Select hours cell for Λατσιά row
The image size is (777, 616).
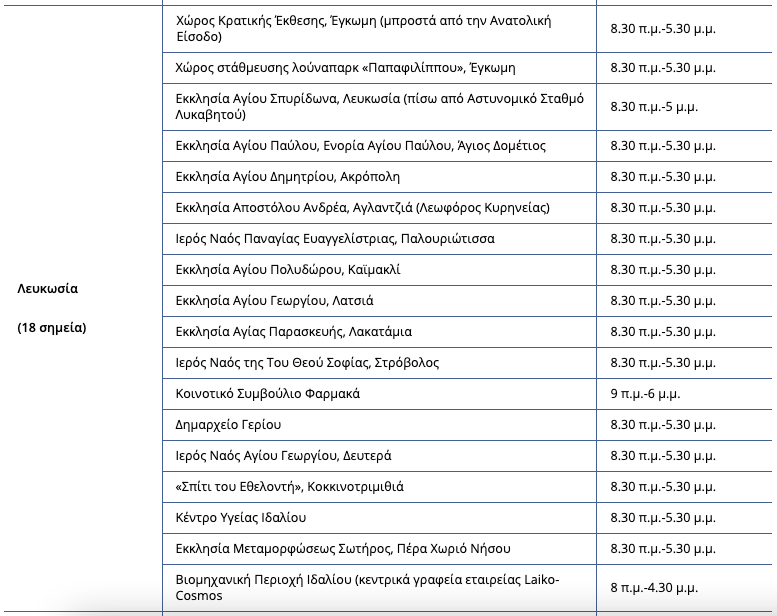(x=684, y=301)
